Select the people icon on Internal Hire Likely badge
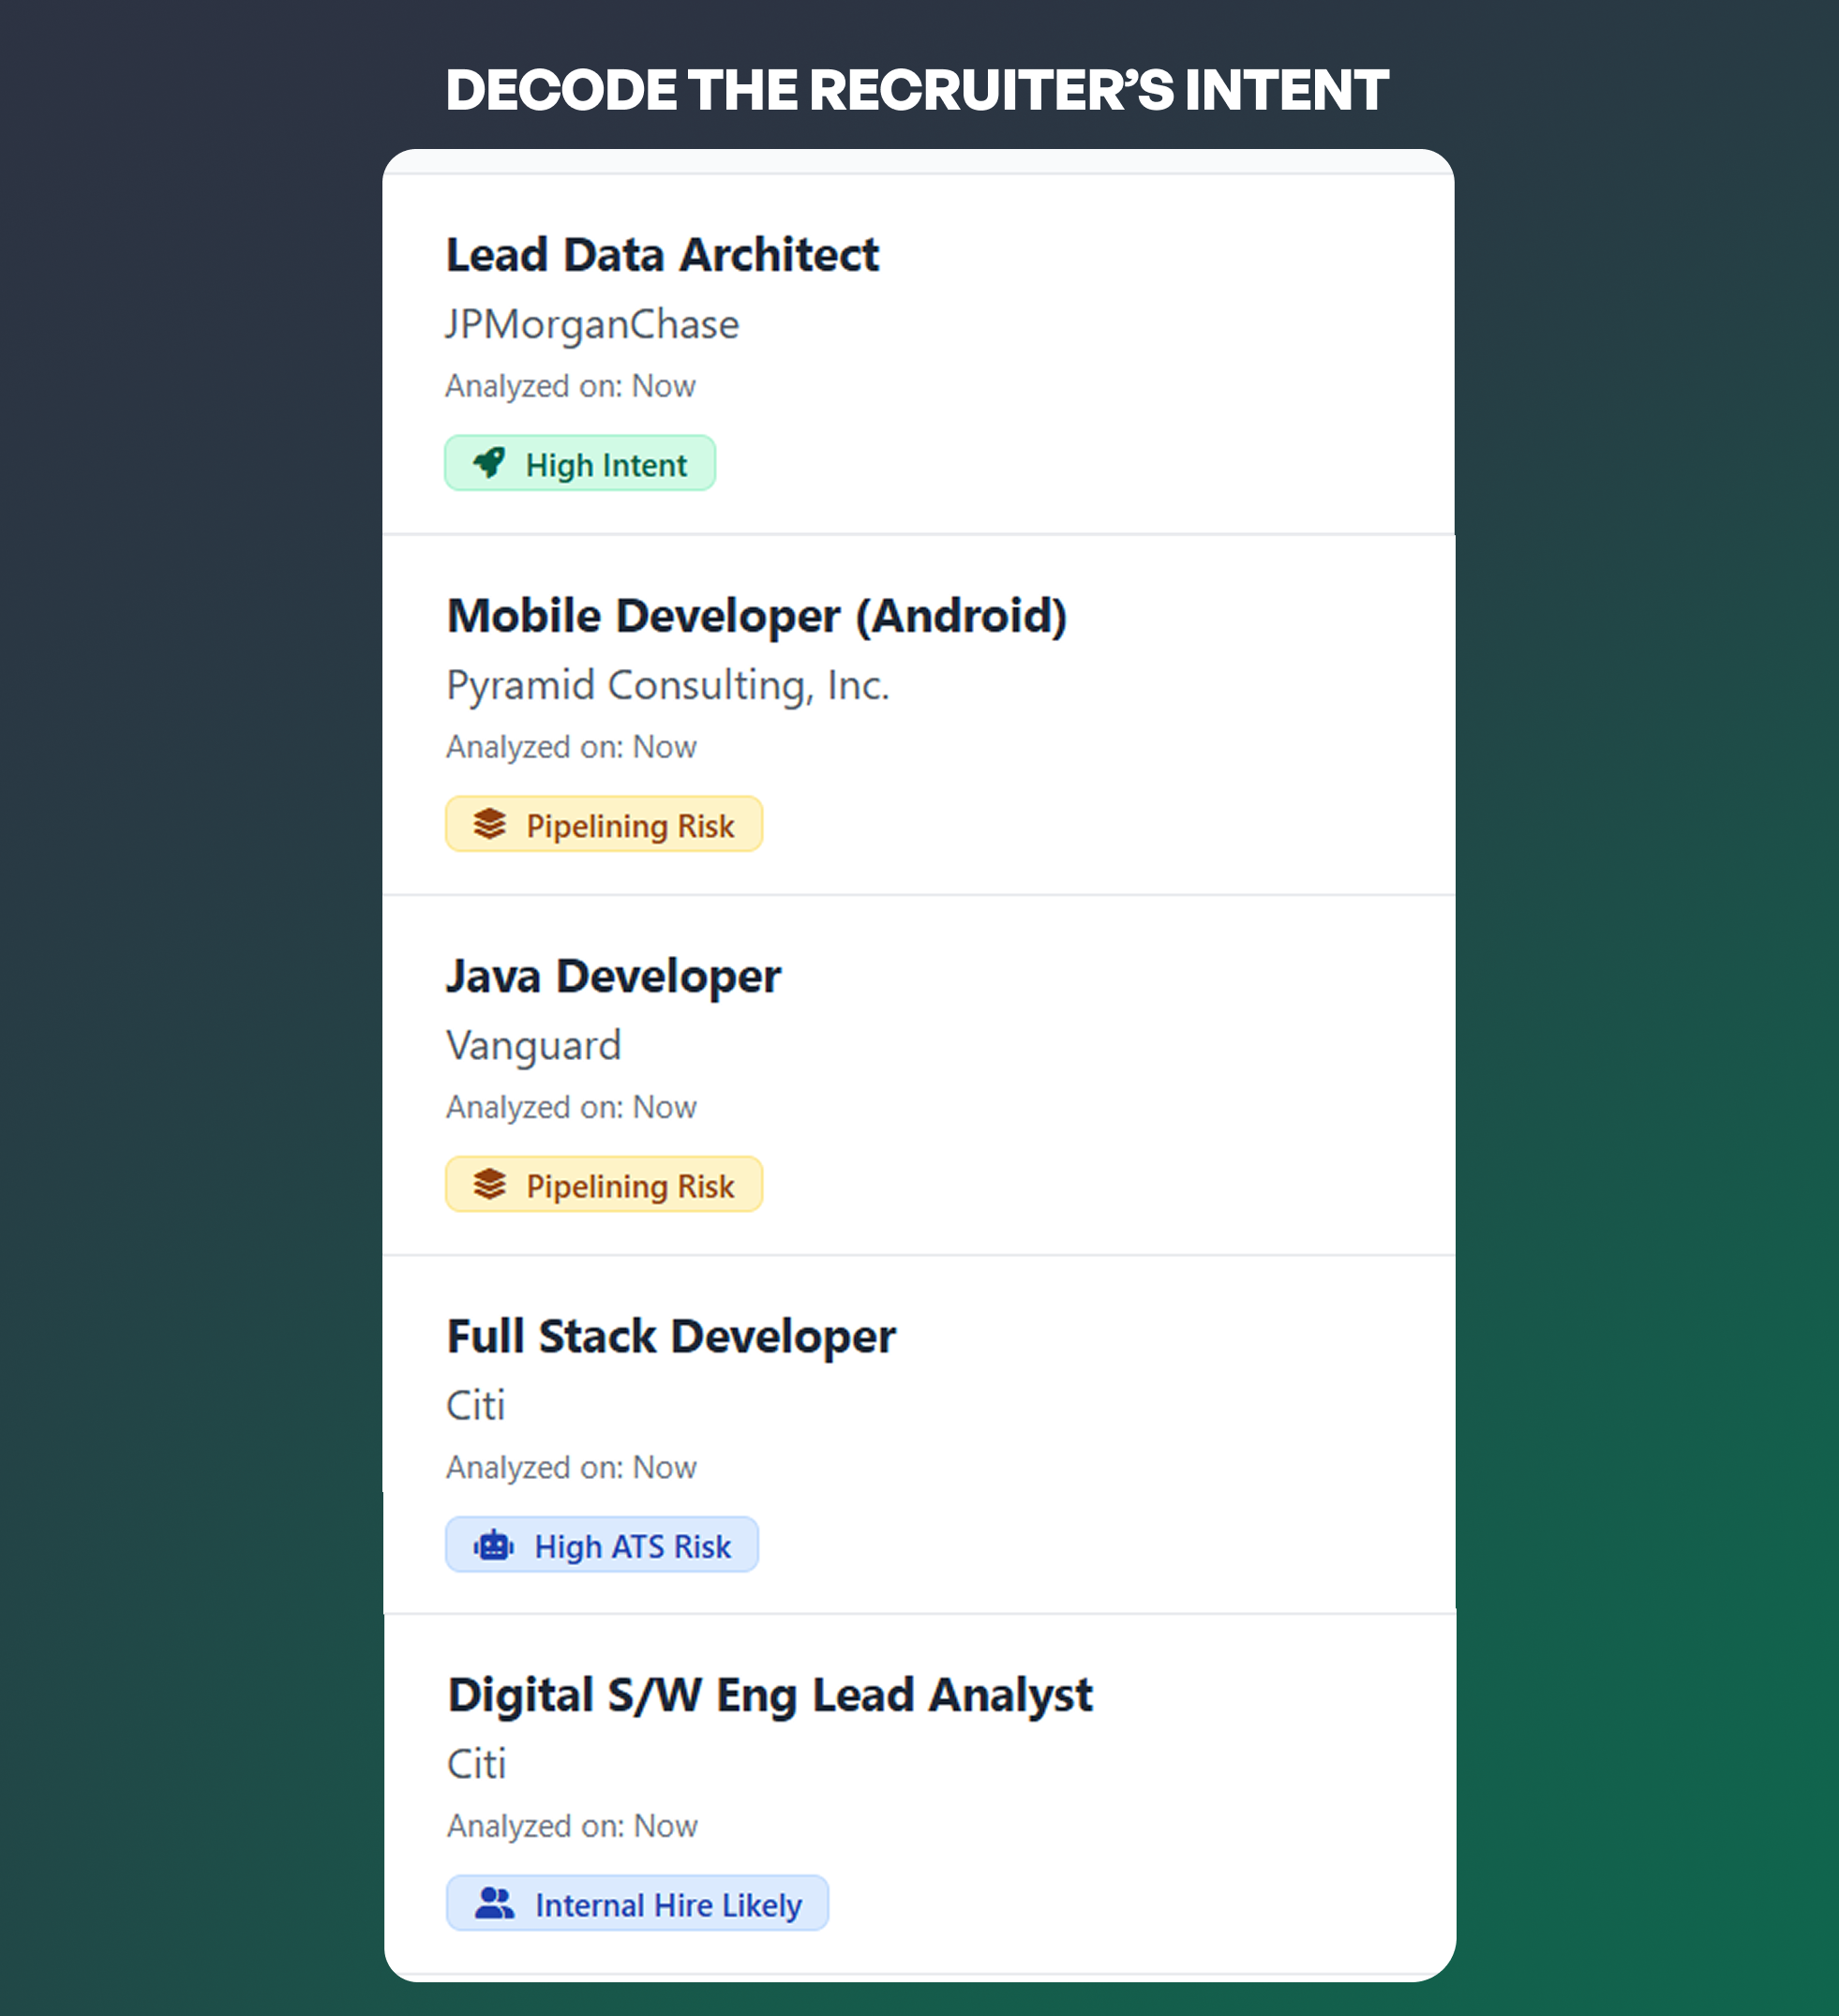Image resolution: width=1839 pixels, height=2016 pixels. click(496, 1903)
